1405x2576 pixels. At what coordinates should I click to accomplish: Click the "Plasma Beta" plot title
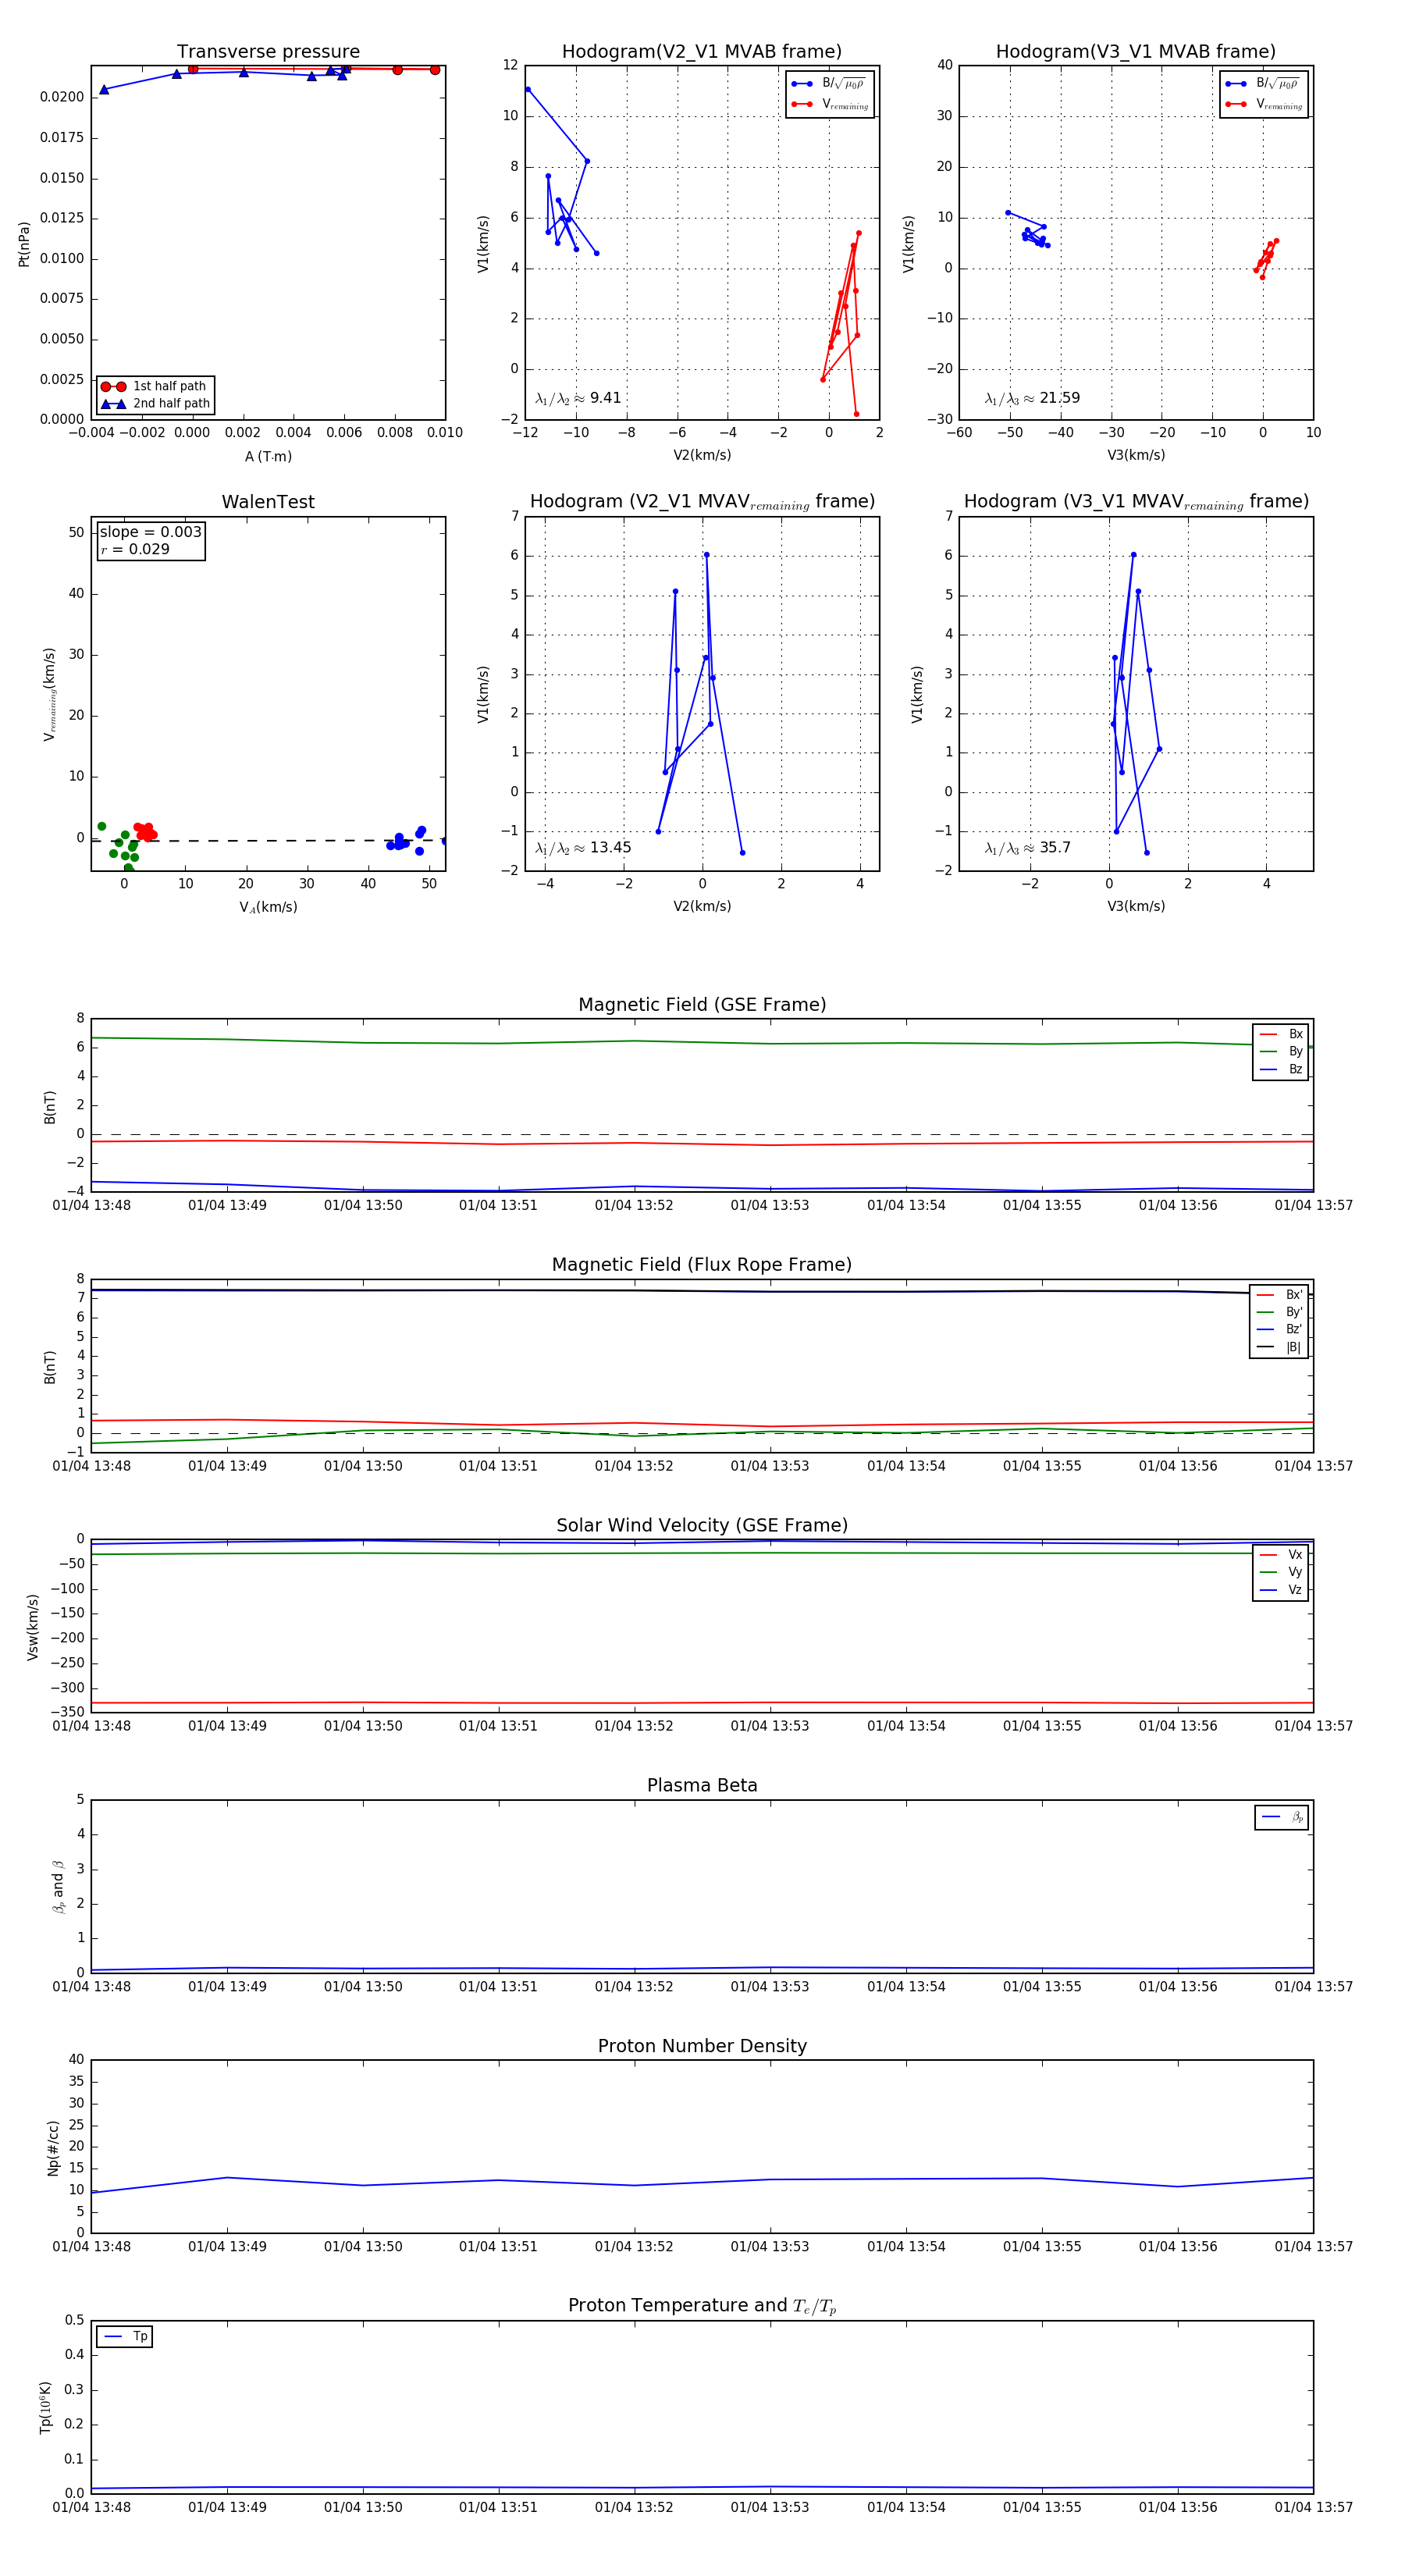coord(702,1785)
